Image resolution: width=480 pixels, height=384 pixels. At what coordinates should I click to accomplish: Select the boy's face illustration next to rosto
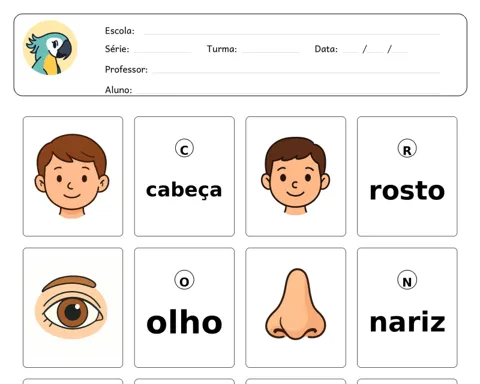click(295, 176)
